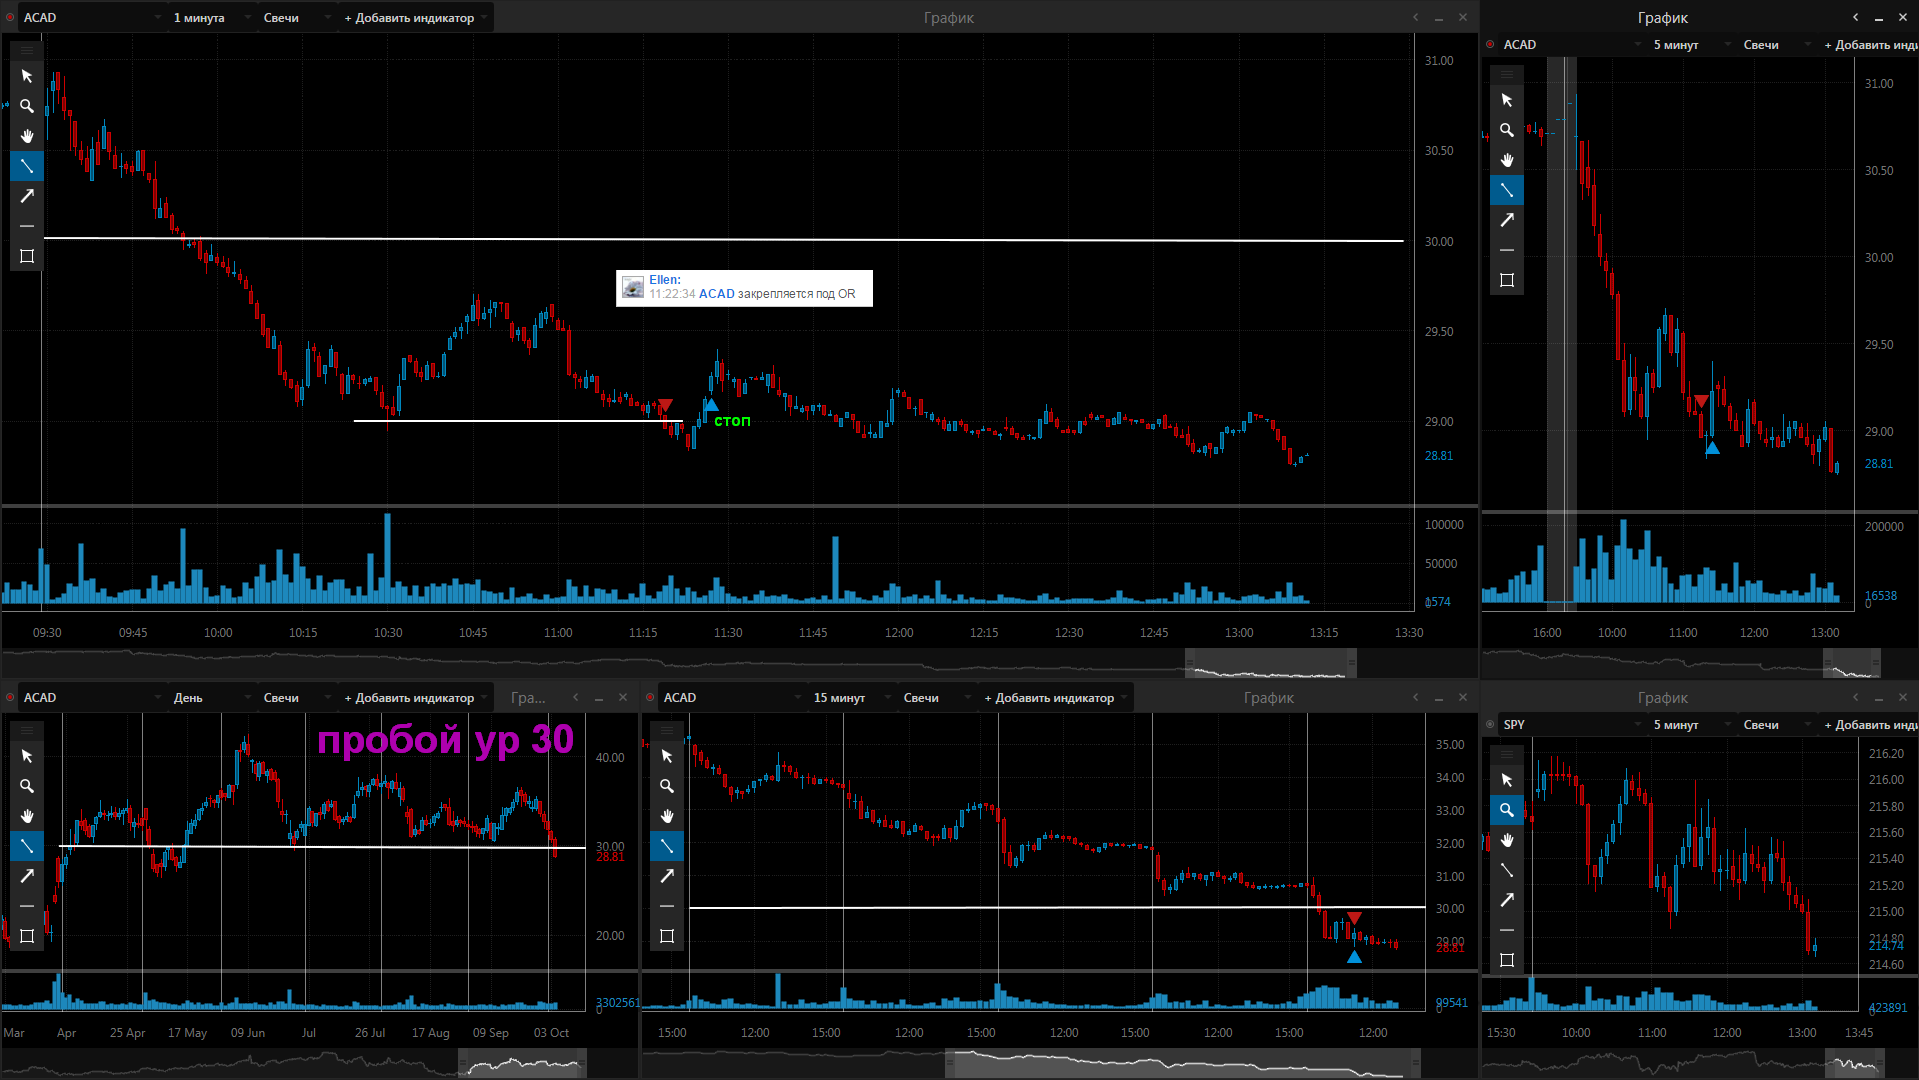1919x1080 pixels.
Task: Select trend line tool in ACAD 15-minute chart
Action: 667,846
